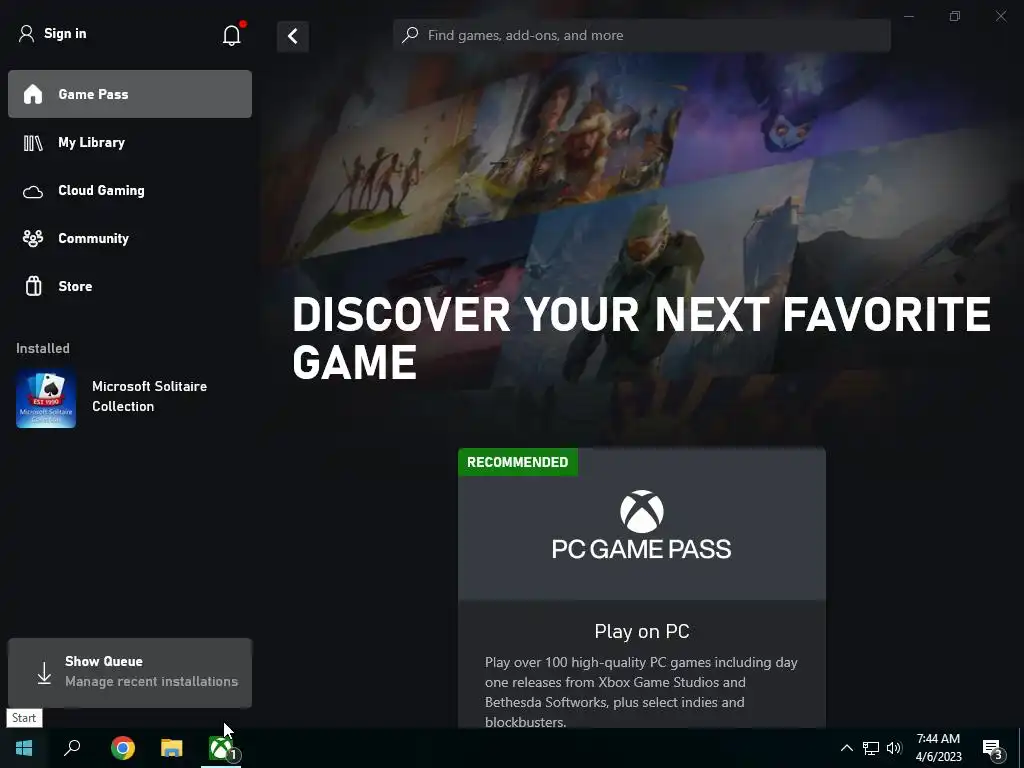Open the volume speaker tray icon
This screenshot has width=1024, height=768.
pyautogui.click(x=894, y=748)
